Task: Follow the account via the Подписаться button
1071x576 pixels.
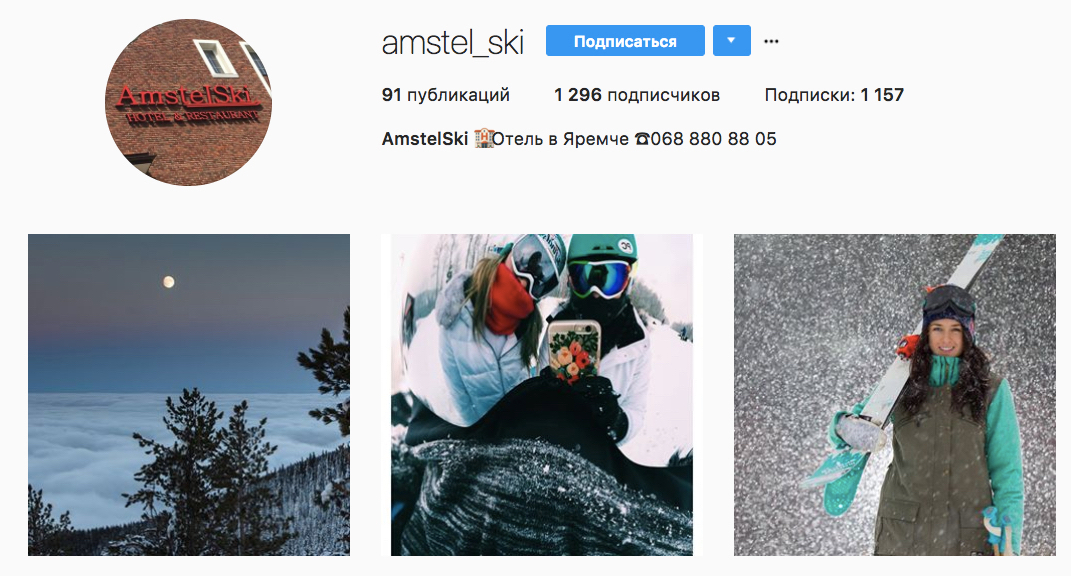Action: (625, 41)
